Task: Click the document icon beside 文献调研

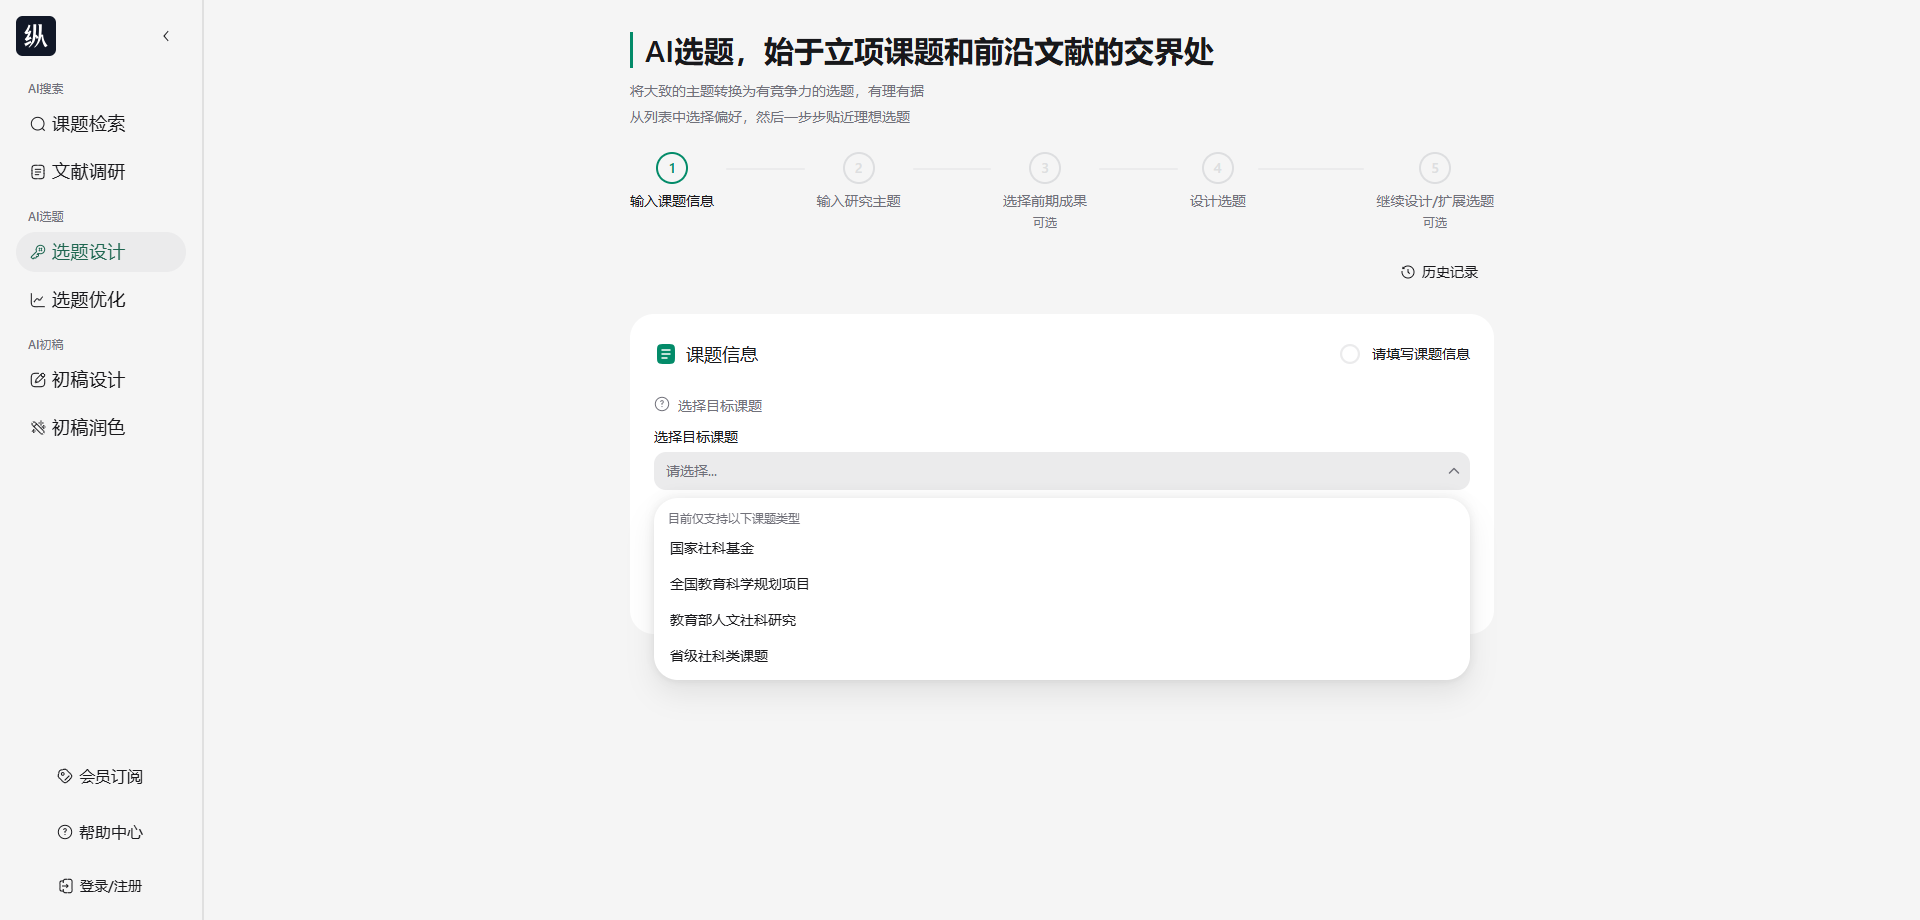Action: click(x=37, y=172)
